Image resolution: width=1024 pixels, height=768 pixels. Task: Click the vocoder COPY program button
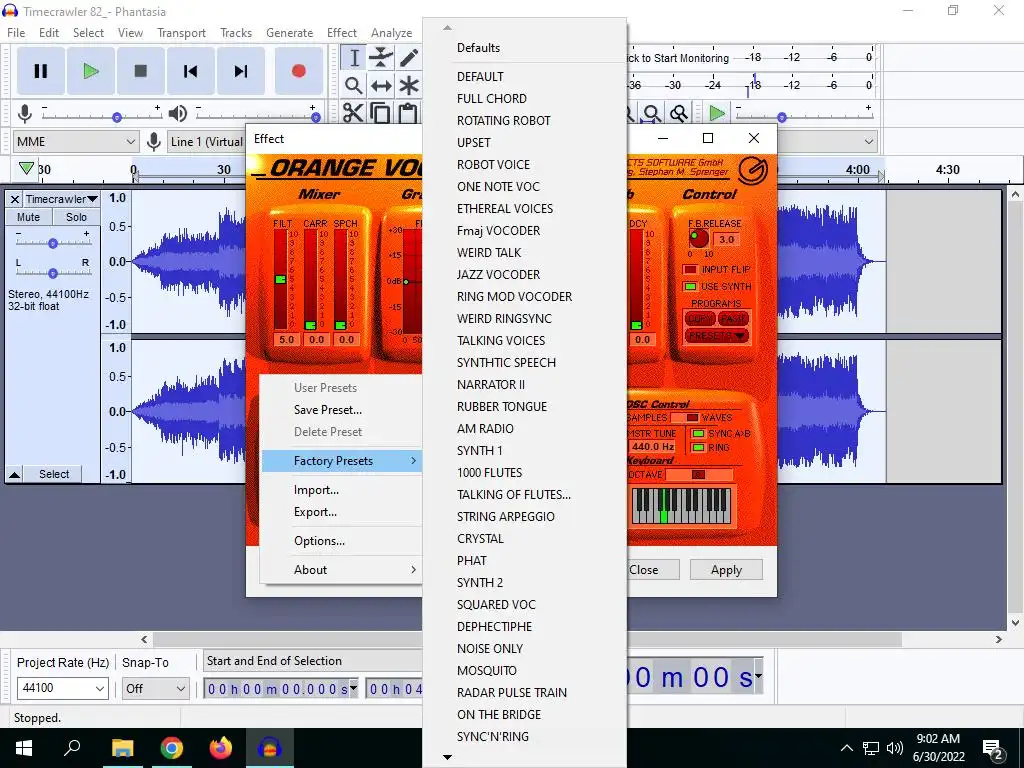tap(700, 319)
